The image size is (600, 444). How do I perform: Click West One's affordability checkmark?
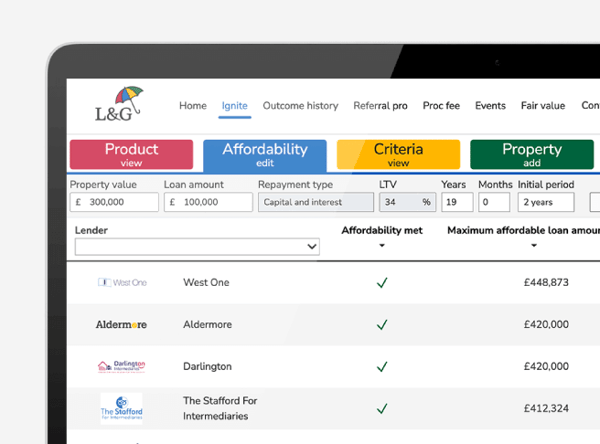382,283
